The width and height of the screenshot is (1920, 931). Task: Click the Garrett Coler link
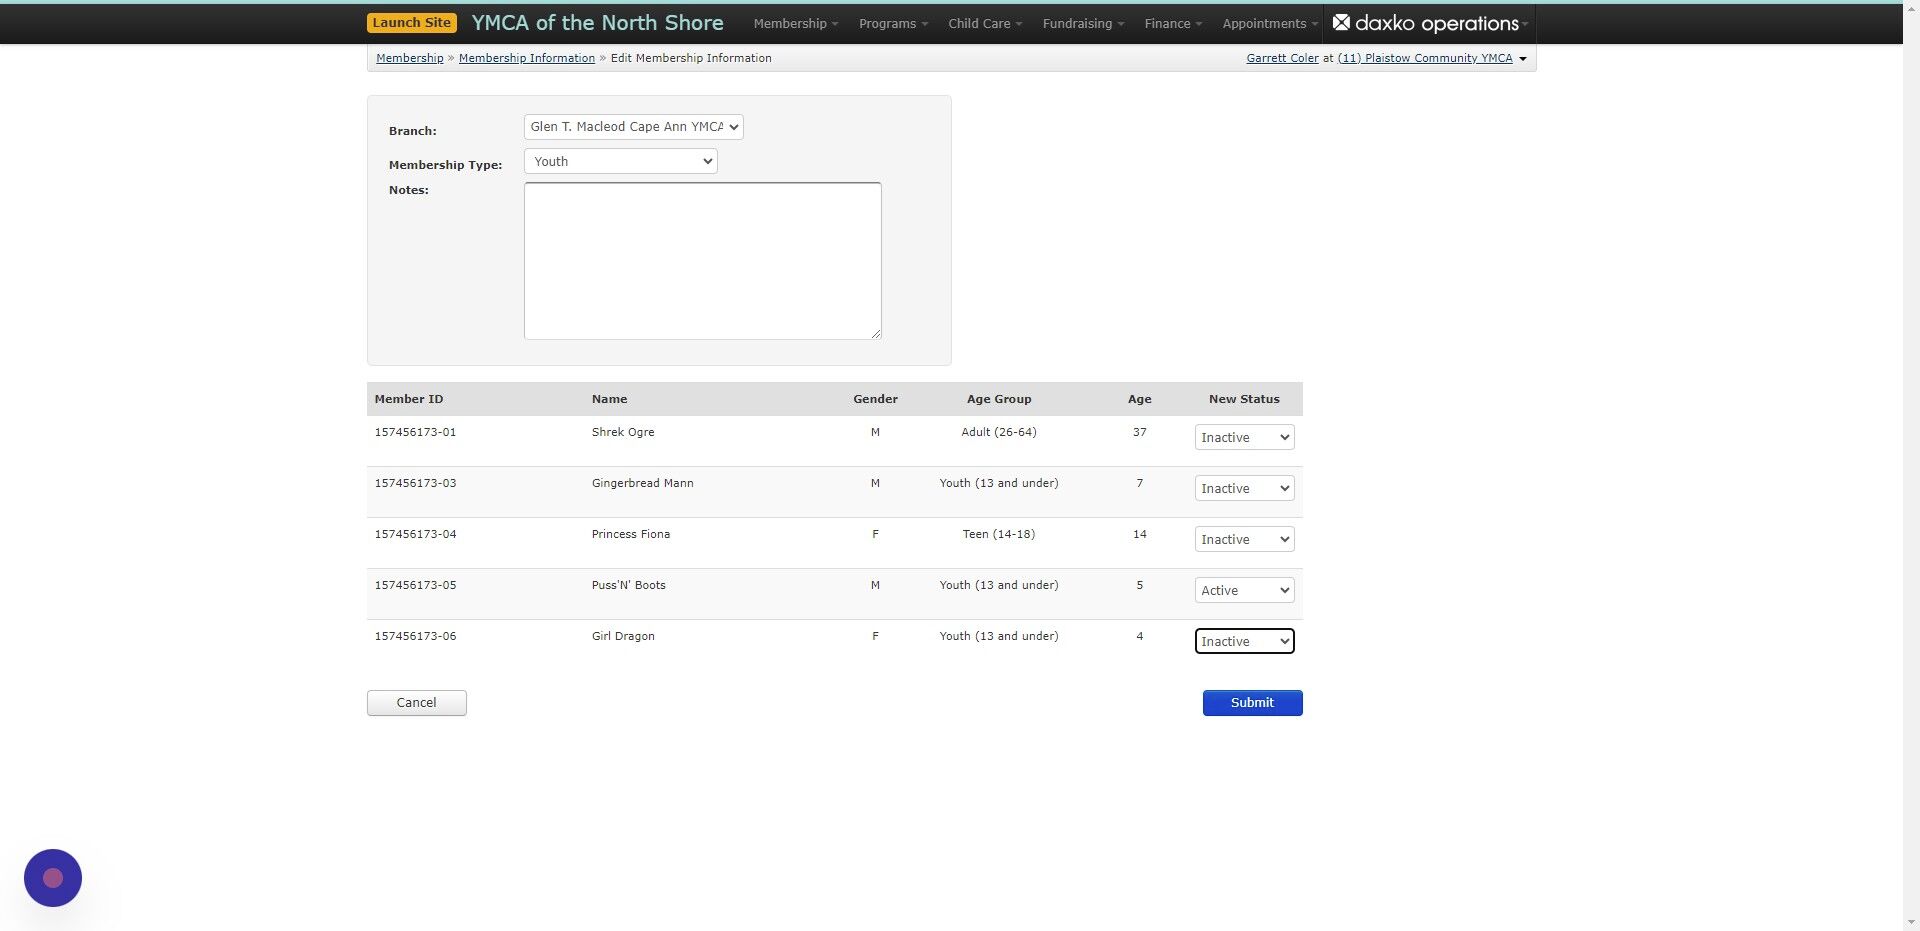click(1282, 58)
